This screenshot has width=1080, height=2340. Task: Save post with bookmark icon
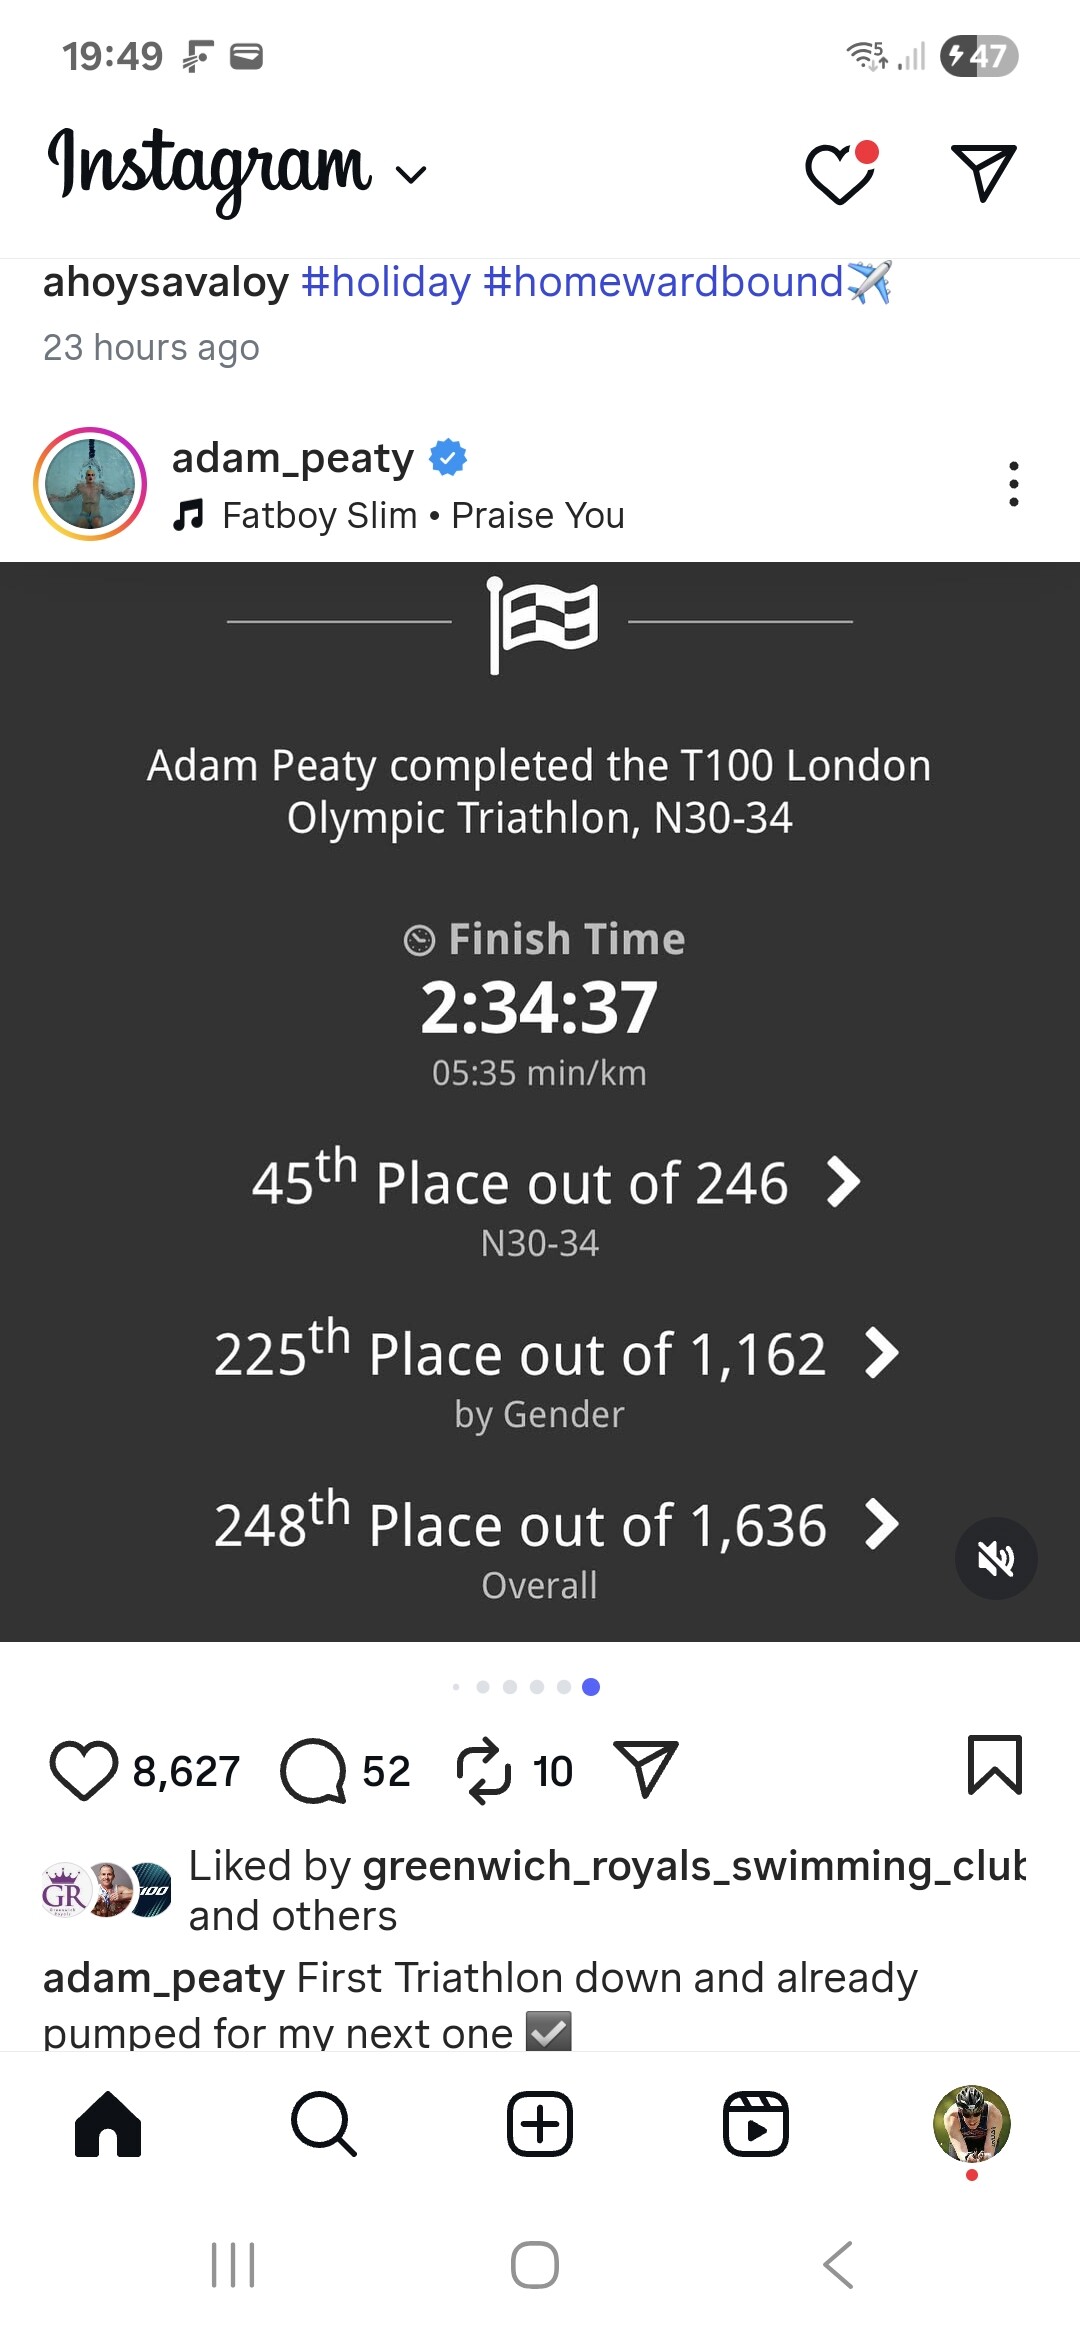pyautogui.click(x=994, y=1765)
